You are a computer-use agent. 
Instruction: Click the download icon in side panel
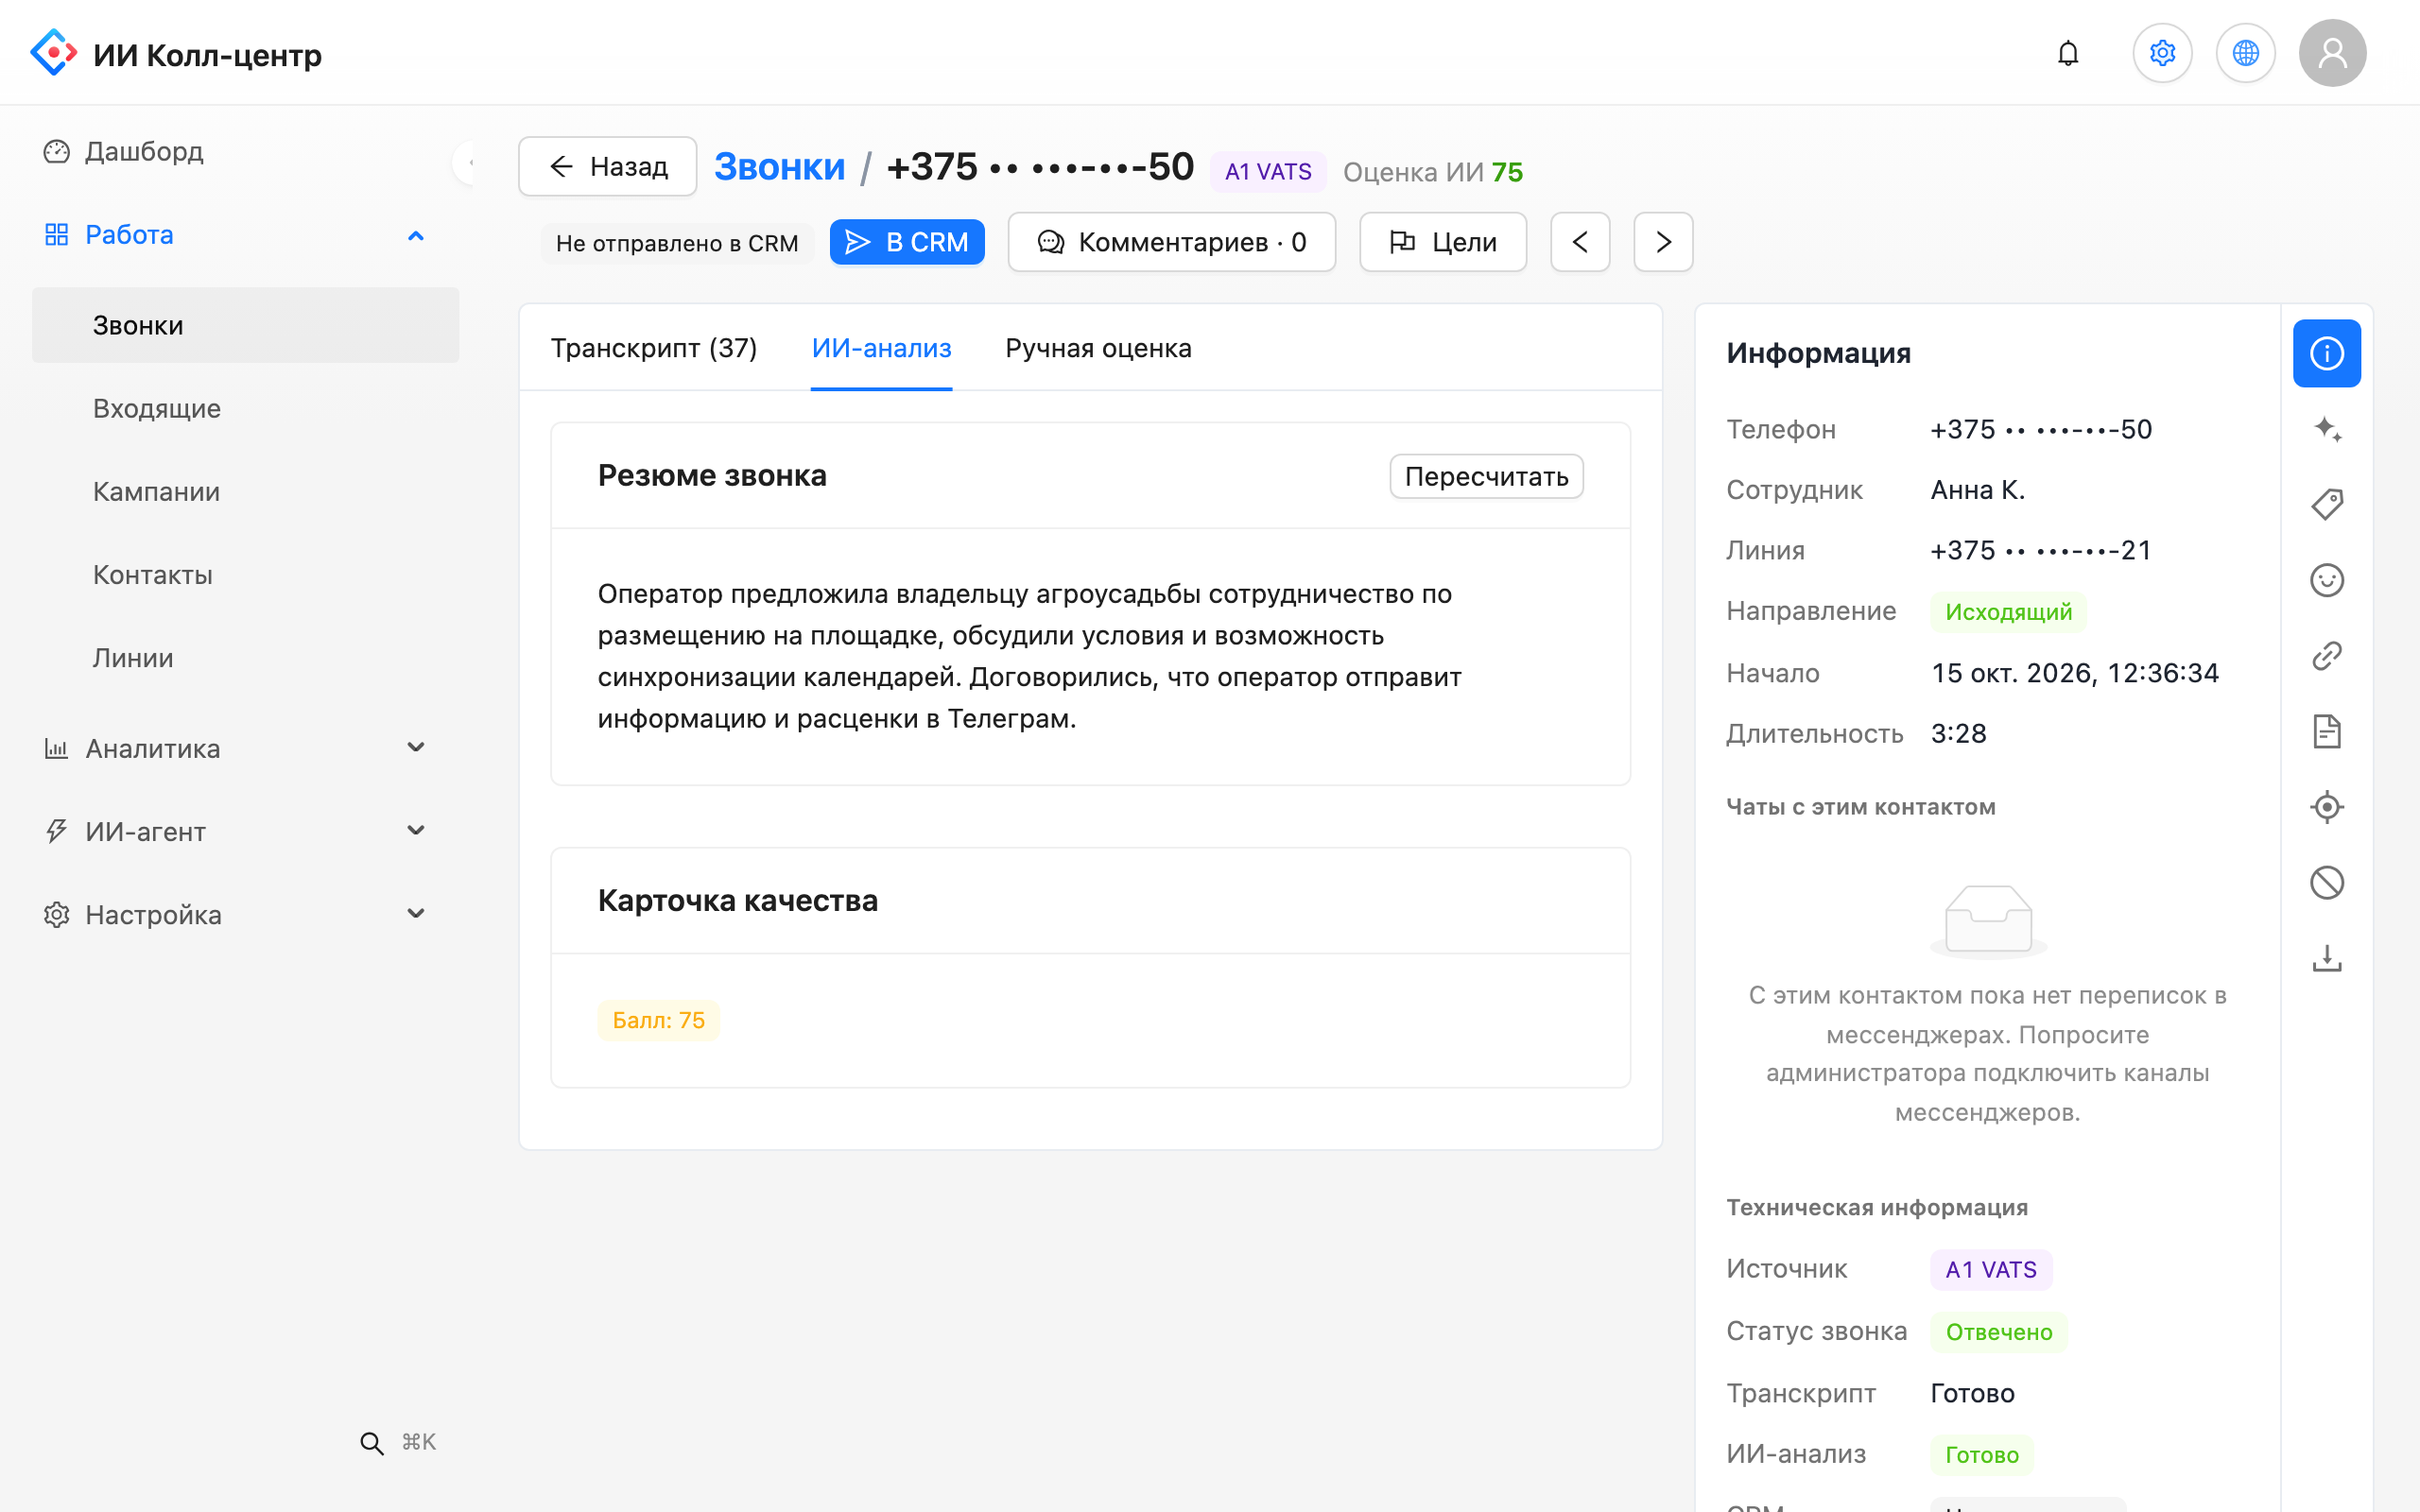[x=2326, y=958]
